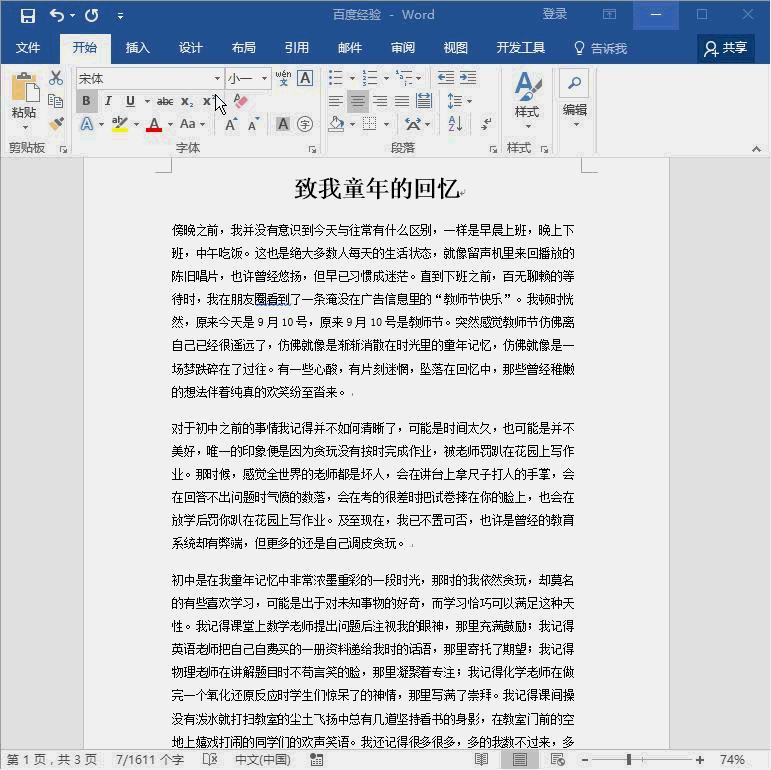771x770 pixels.
Task: Align text left
Action: click(x=335, y=101)
